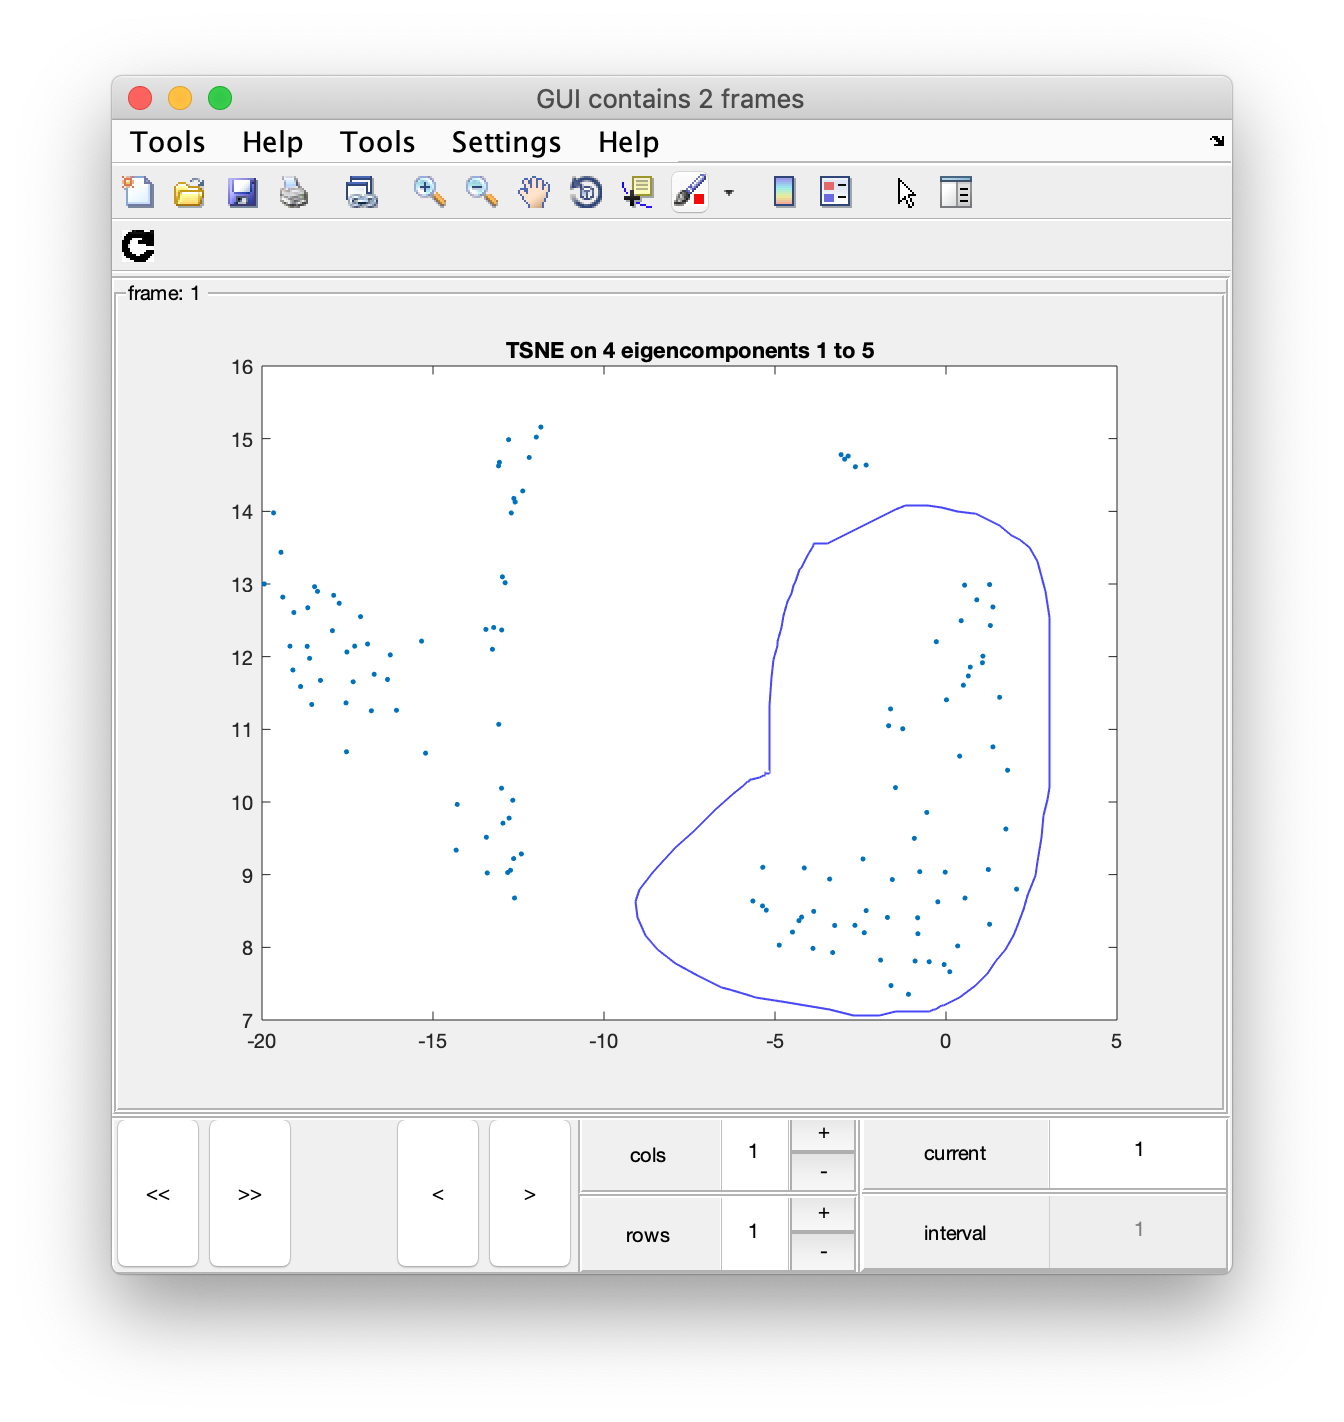Image resolution: width=1344 pixels, height=1422 pixels.
Task: Click the interval label button
Action: (x=955, y=1233)
